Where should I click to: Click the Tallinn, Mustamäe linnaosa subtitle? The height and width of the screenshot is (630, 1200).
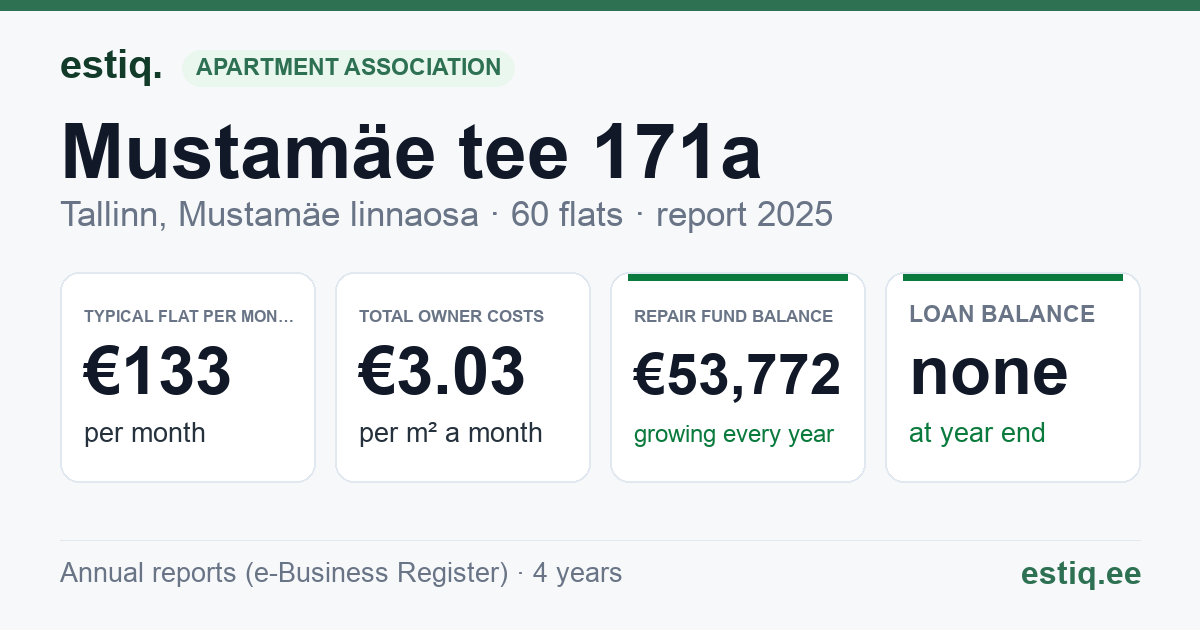(x=269, y=214)
